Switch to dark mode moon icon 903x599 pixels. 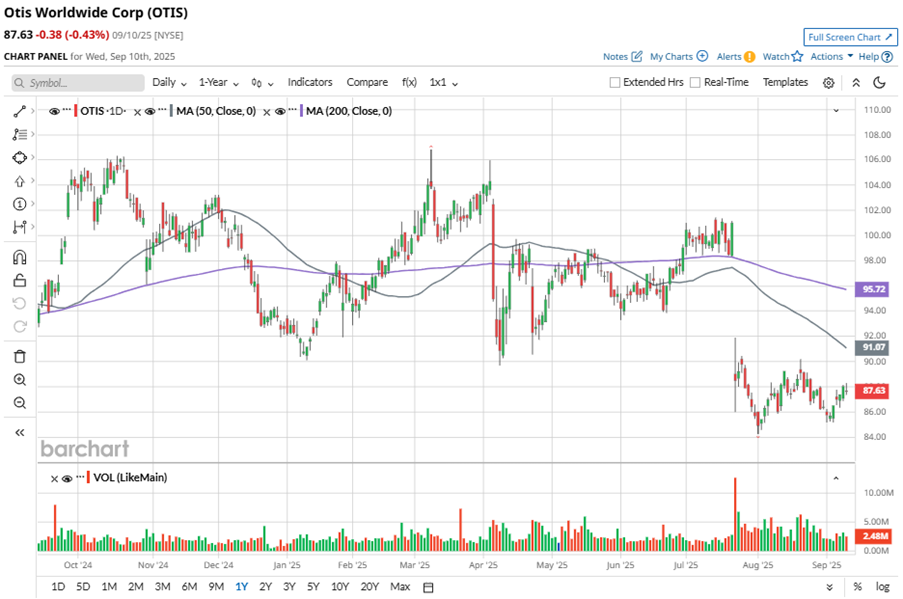point(879,82)
